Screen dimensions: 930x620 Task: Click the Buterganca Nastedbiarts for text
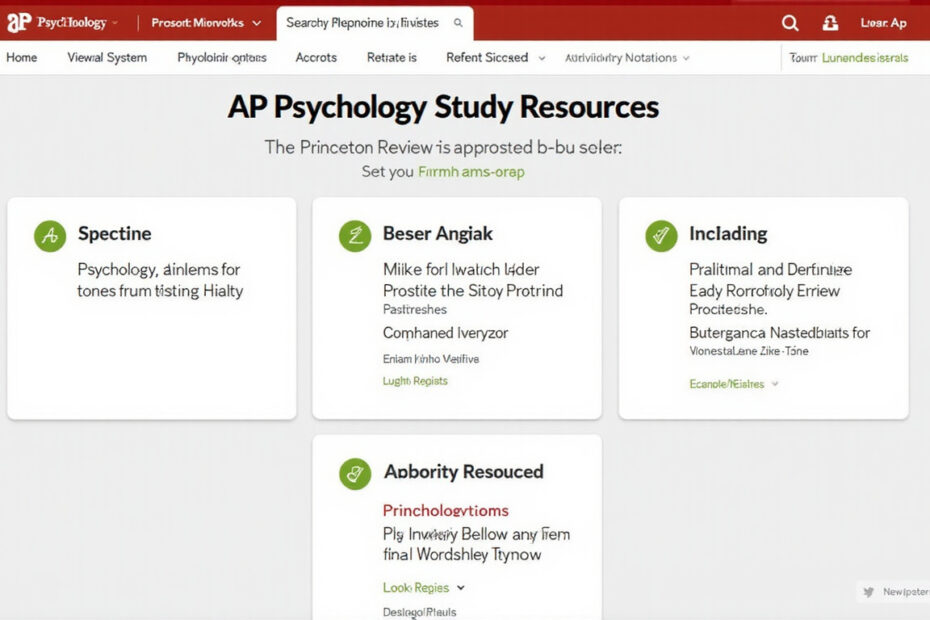coord(779,333)
